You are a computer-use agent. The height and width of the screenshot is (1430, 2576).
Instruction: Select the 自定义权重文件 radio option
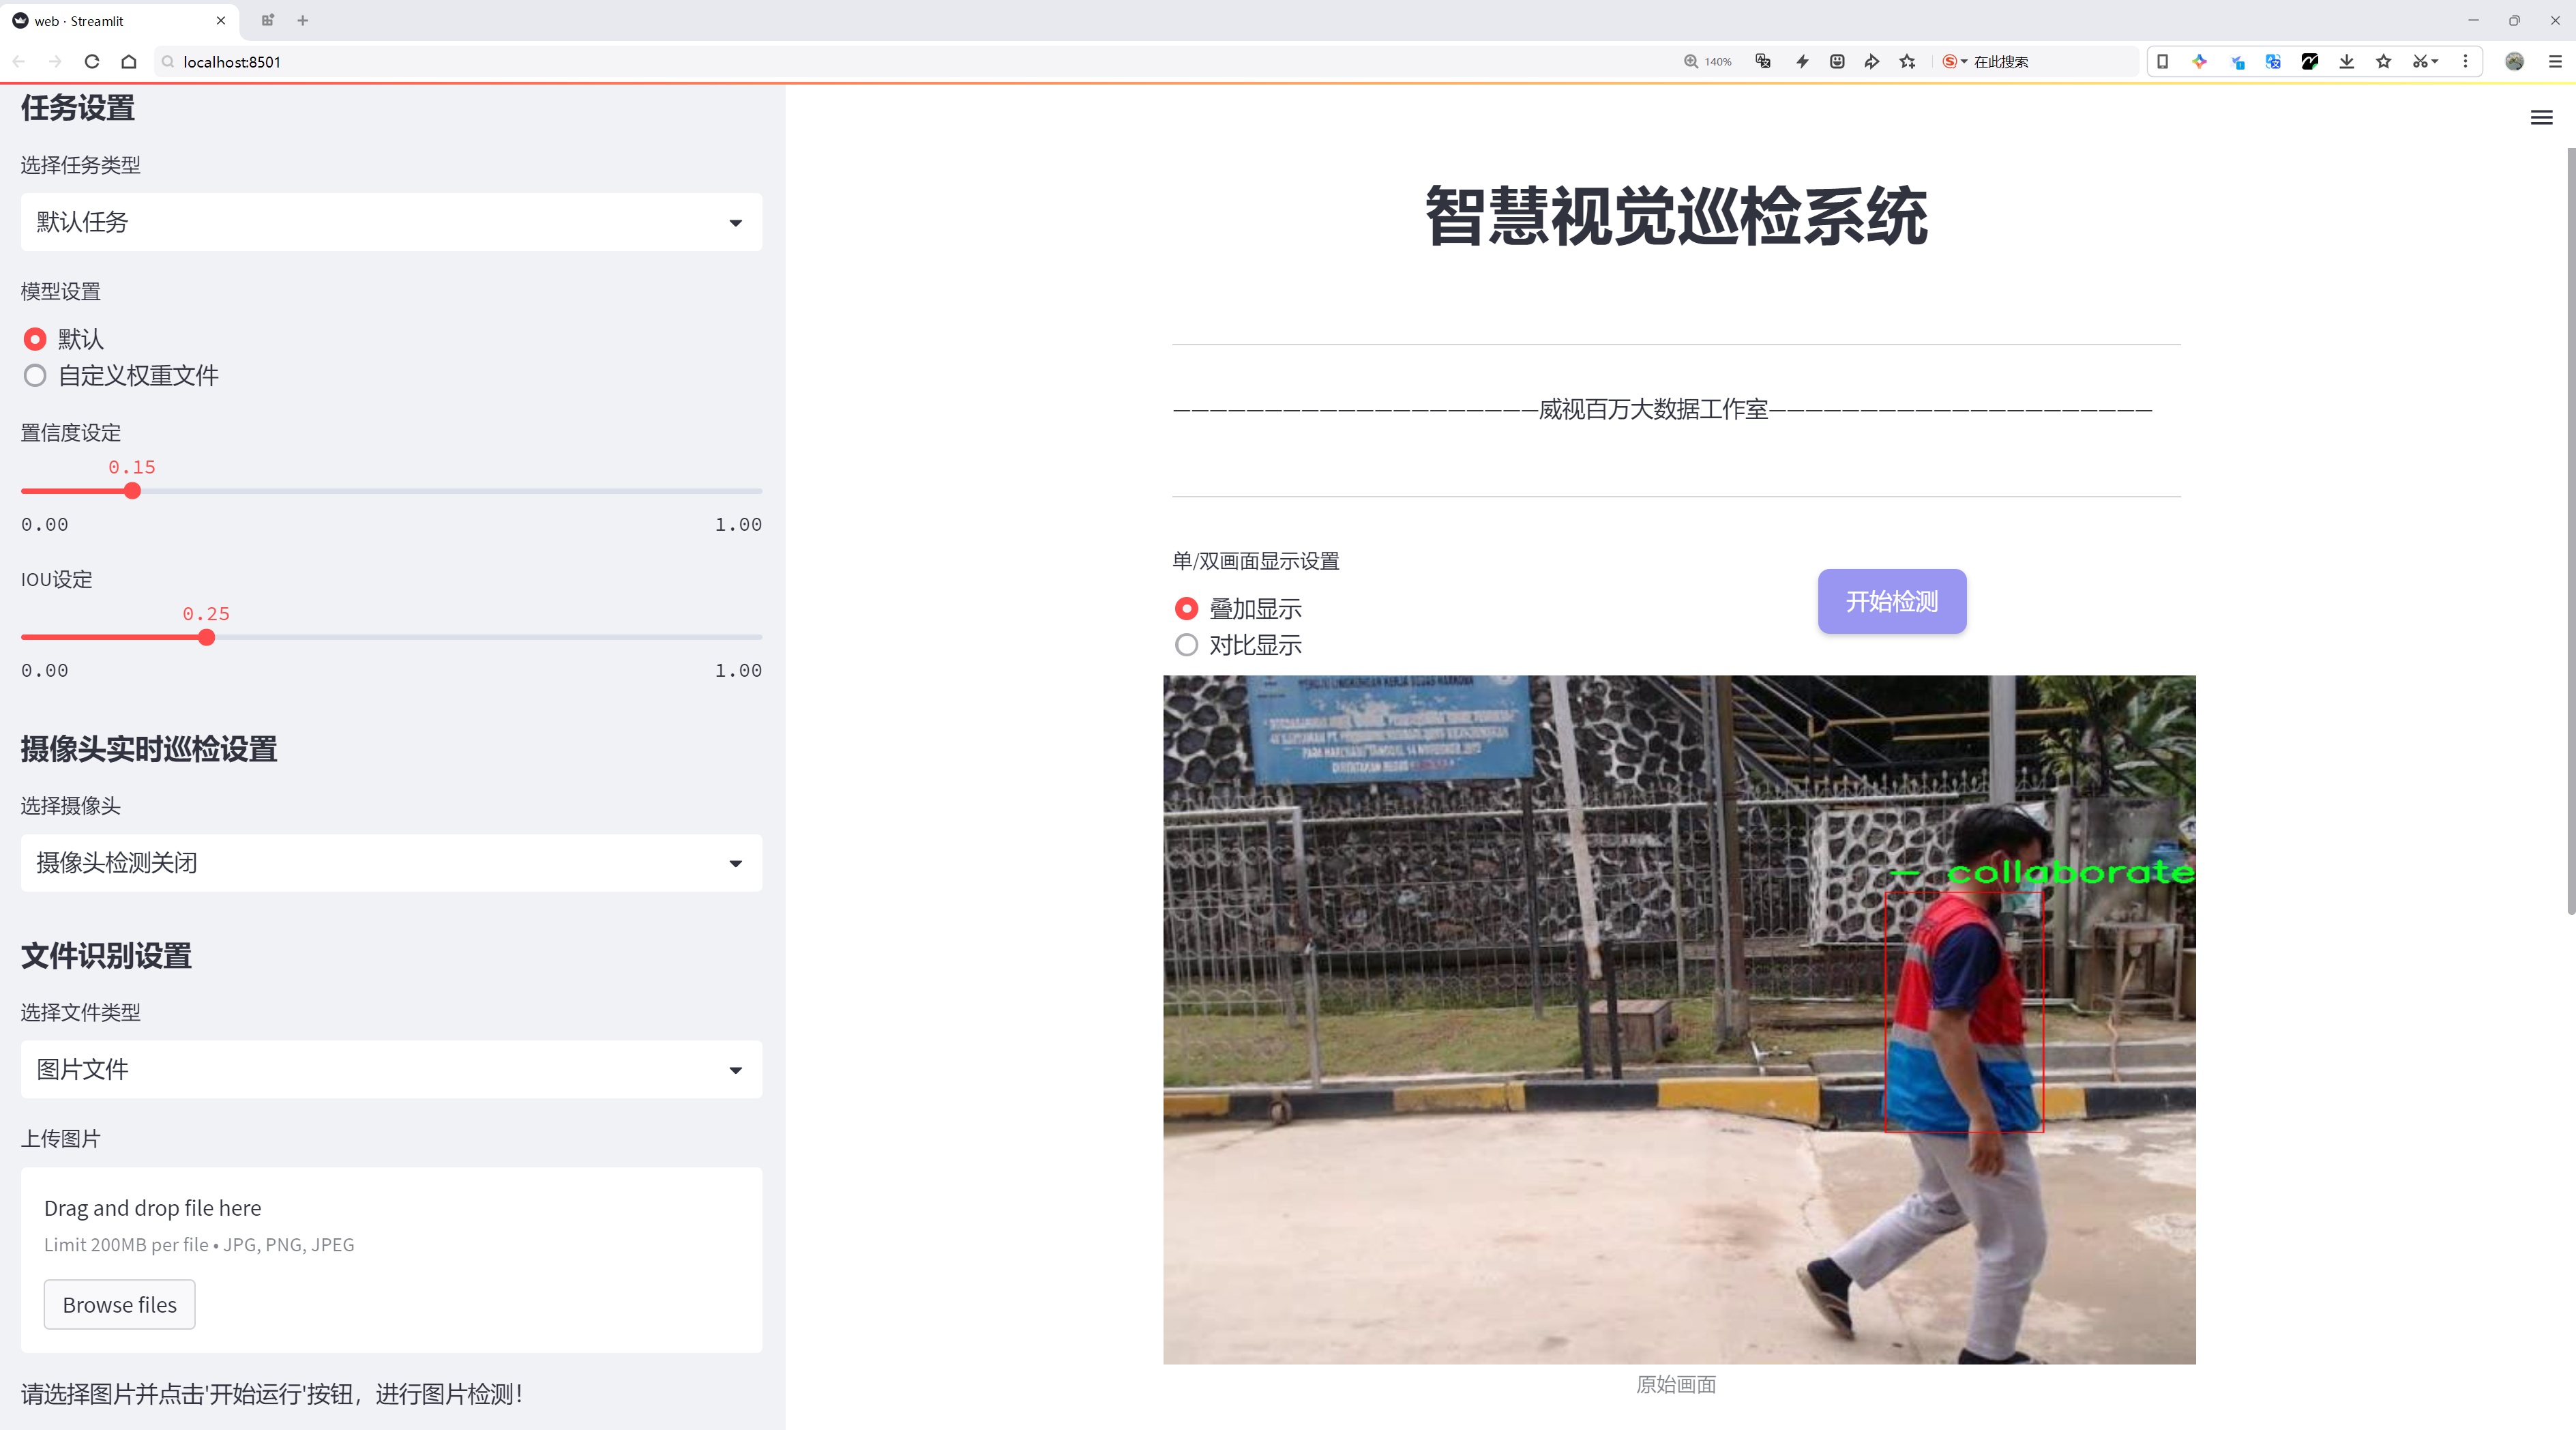pyautogui.click(x=35, y=376)
